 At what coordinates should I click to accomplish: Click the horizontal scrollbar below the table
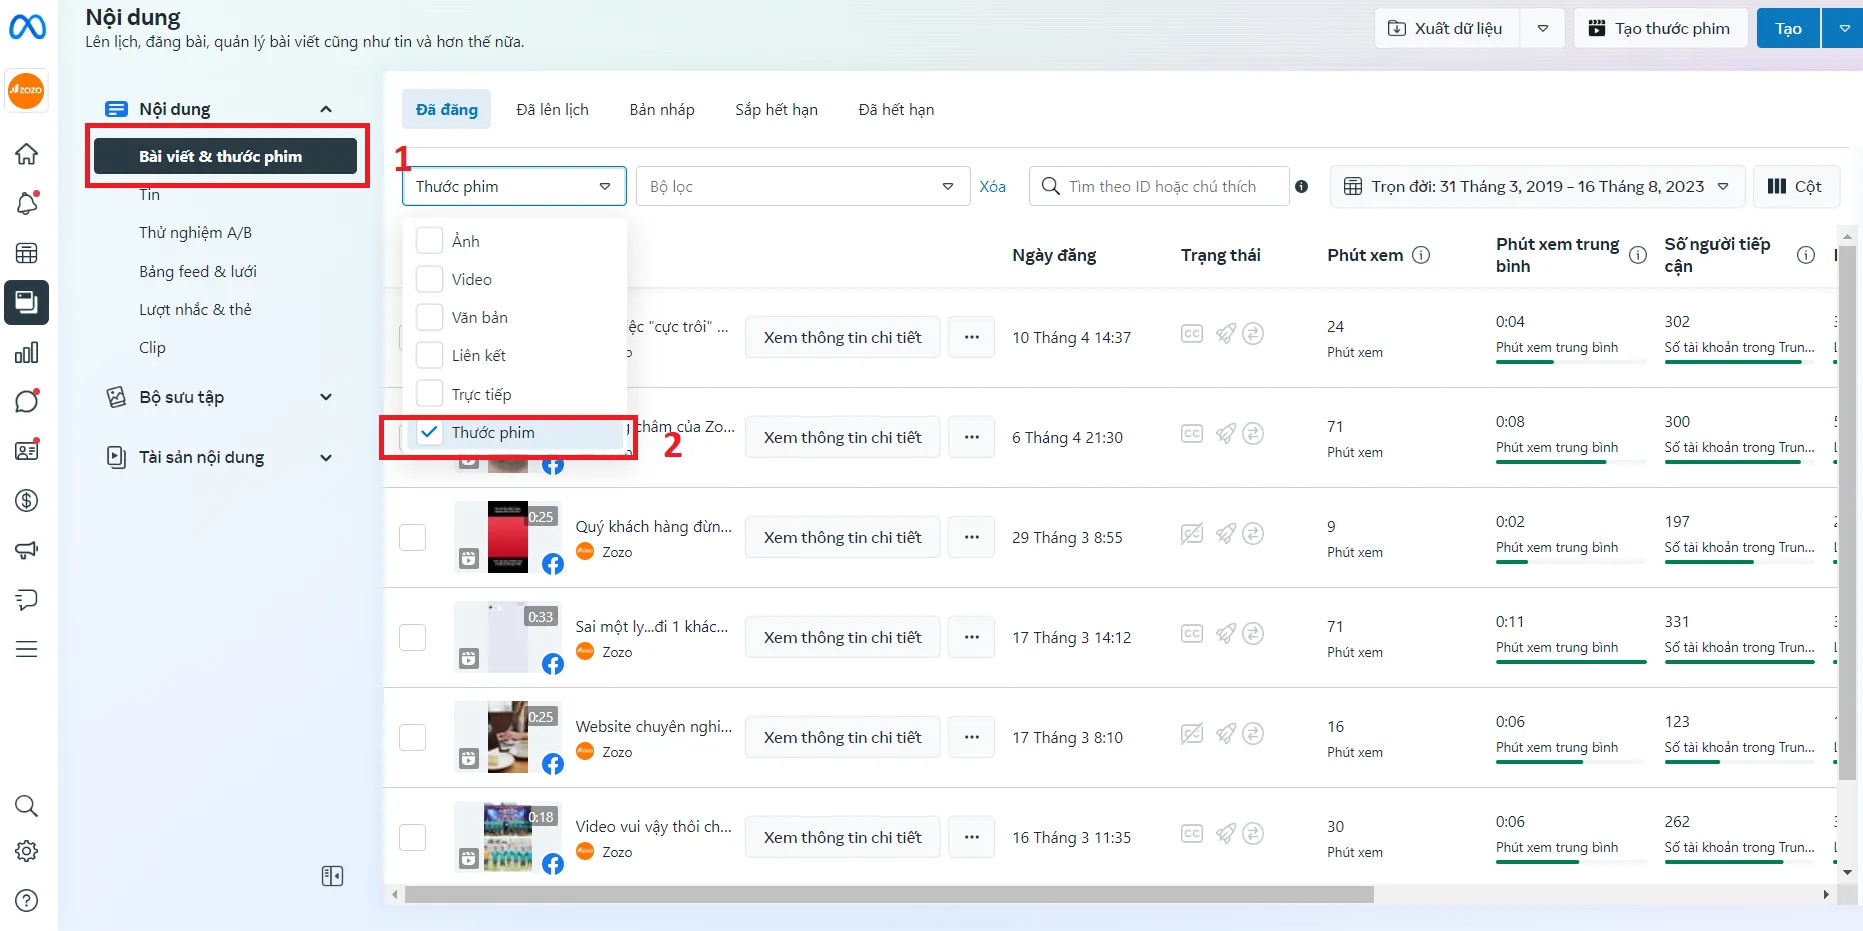[888, 895]
